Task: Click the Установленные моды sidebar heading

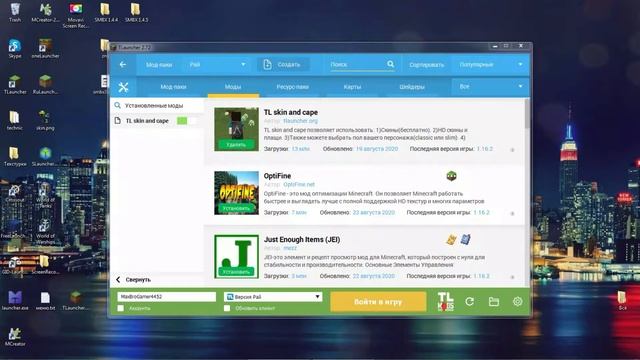Action: 154,105
